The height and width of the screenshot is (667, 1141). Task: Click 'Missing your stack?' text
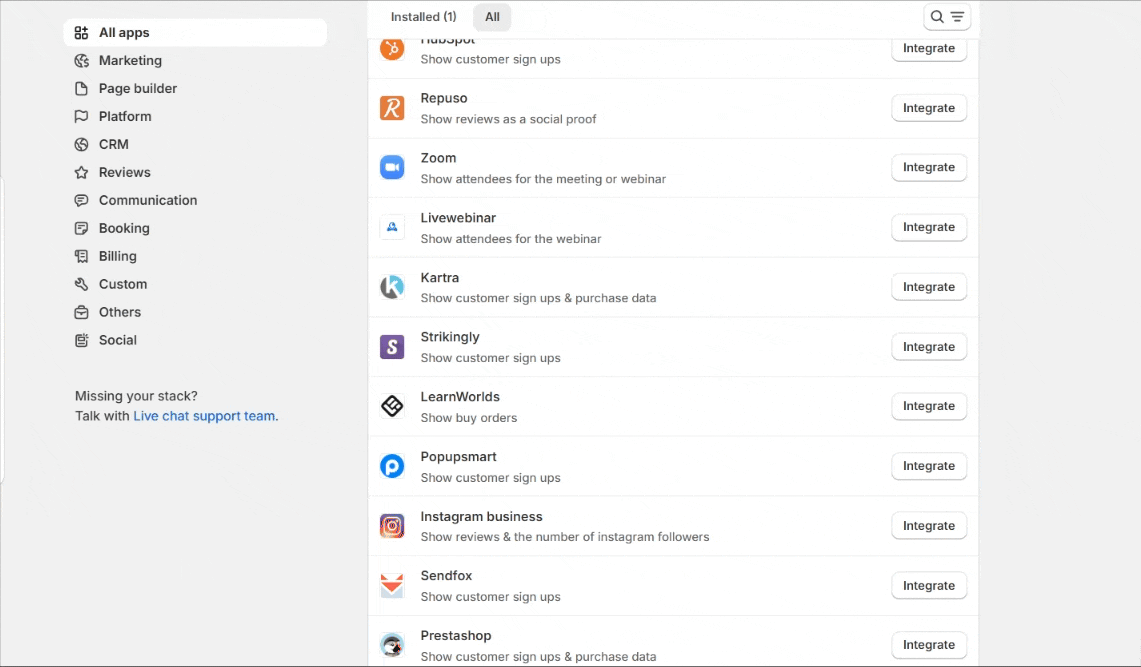(x=136, y=396)
